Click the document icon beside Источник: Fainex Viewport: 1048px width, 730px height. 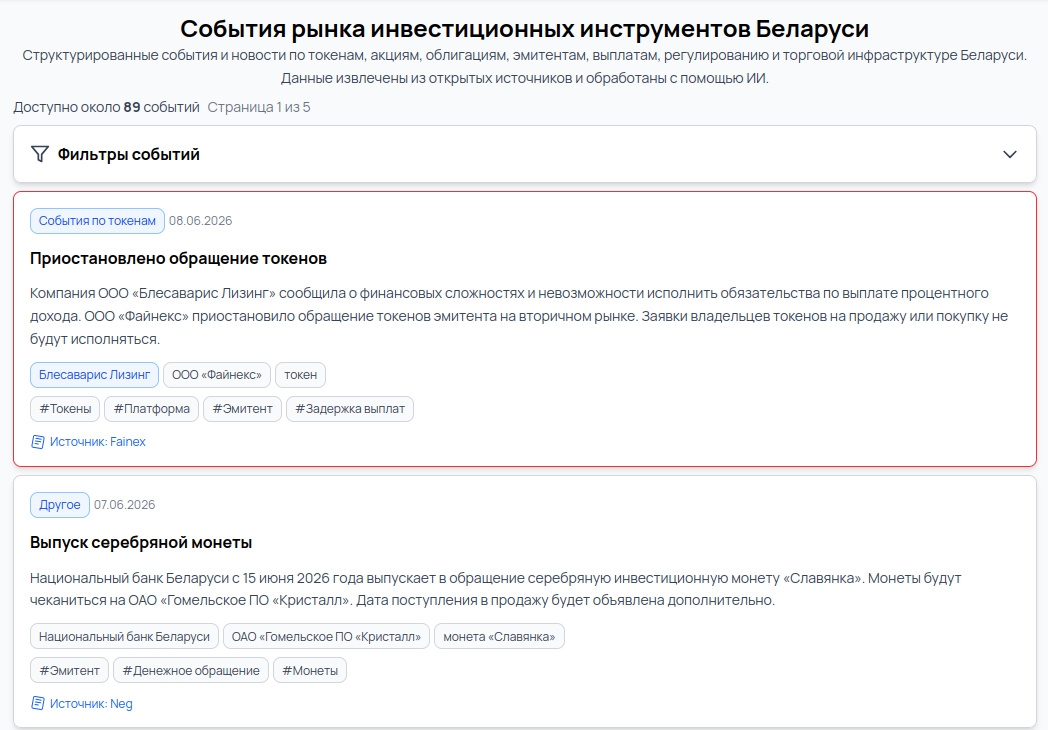[38, 442]
